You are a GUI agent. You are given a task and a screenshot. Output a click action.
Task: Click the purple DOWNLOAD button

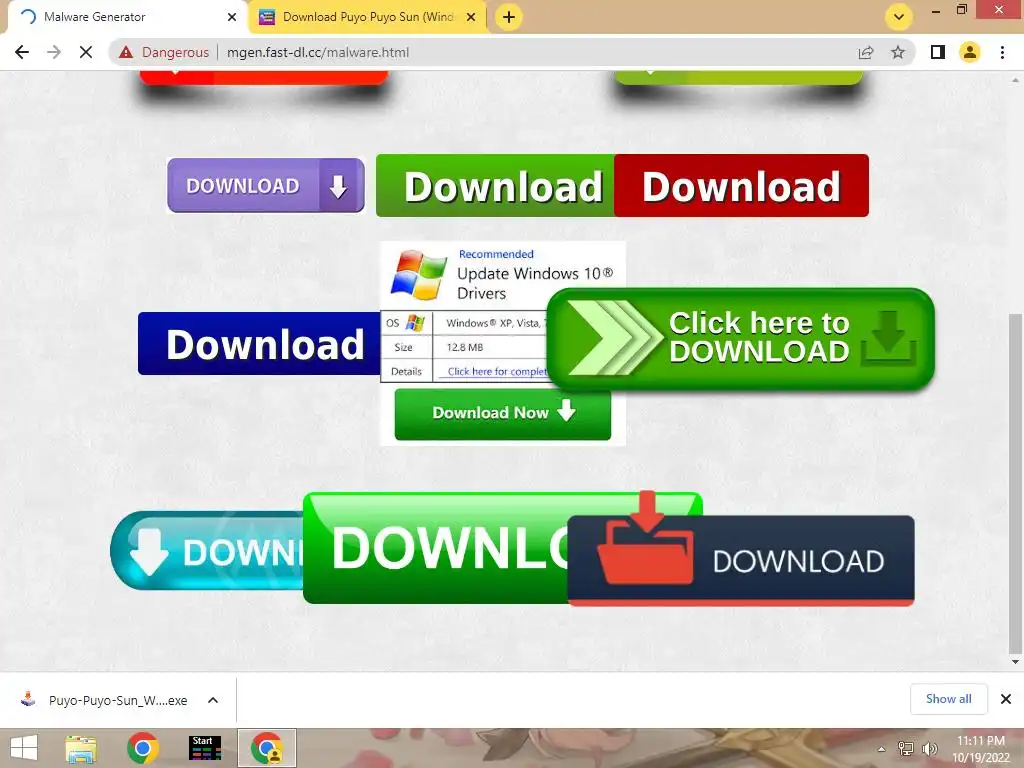266,185
